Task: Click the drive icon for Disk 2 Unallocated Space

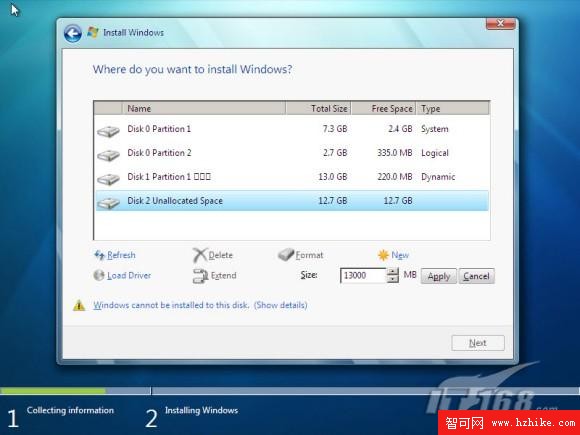Action: [108, 203]
